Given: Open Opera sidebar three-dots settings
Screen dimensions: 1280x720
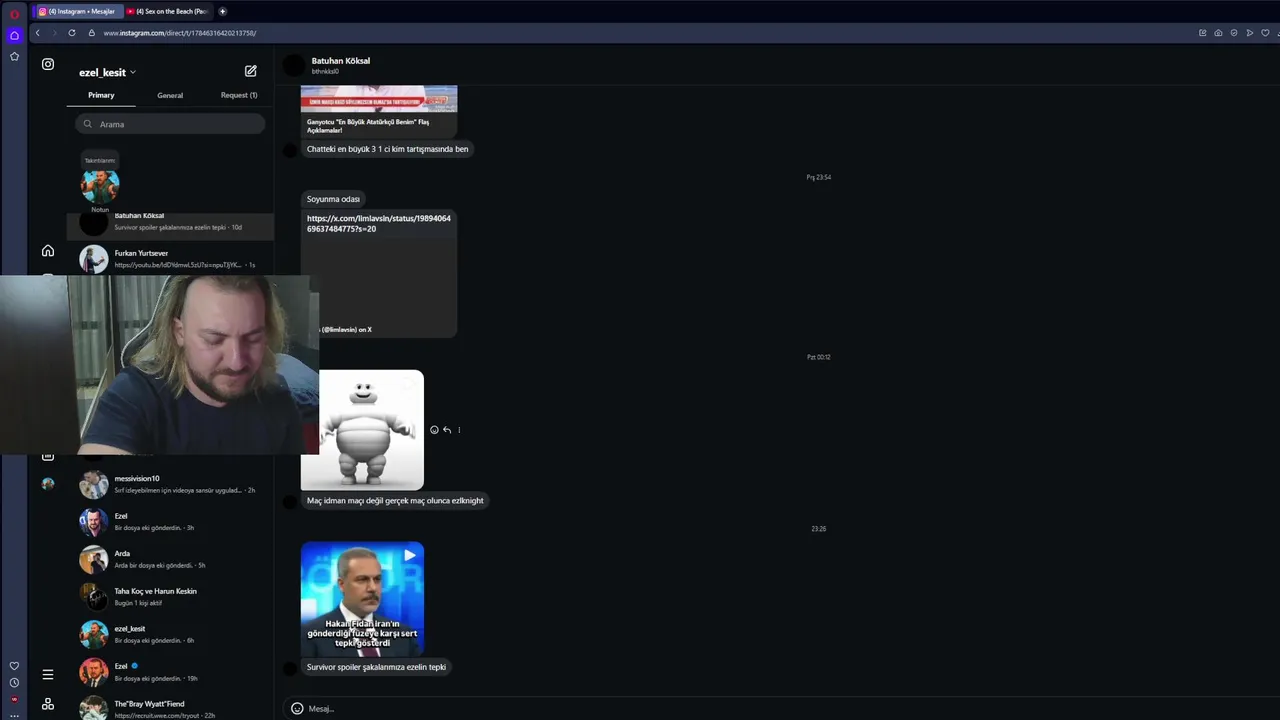Looking at the screenshot, I should (14, 714).
